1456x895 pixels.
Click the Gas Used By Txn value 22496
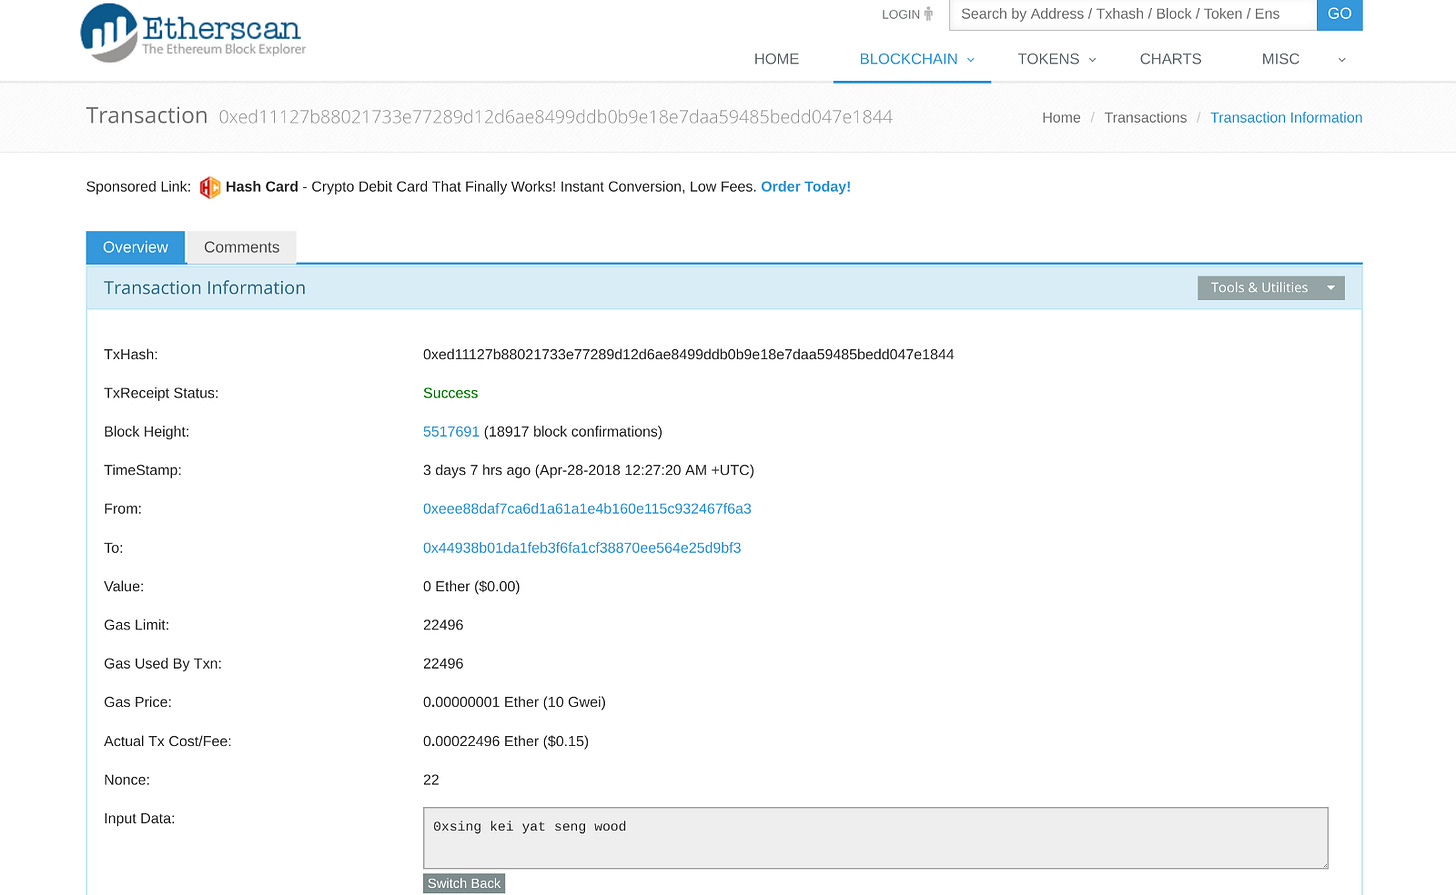click(443, 664)
